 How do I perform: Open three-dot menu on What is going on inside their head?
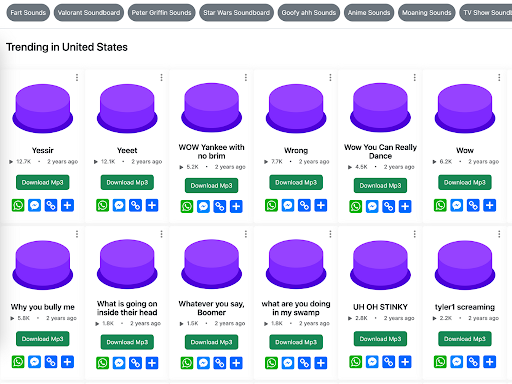coord(161,234)
